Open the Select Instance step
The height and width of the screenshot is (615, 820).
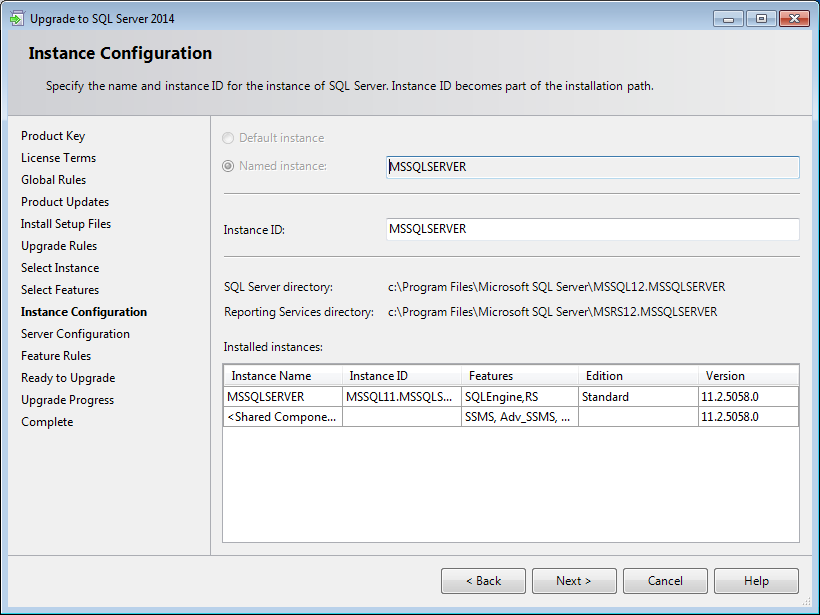(x=60, y=268)
